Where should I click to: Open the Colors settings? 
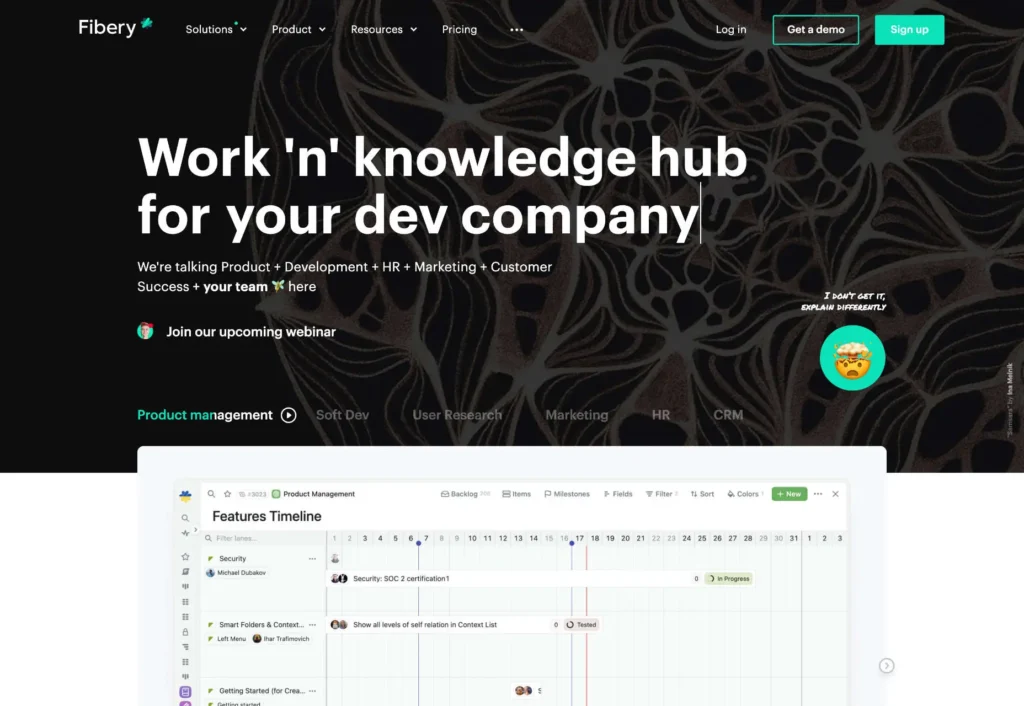(745, 494)
